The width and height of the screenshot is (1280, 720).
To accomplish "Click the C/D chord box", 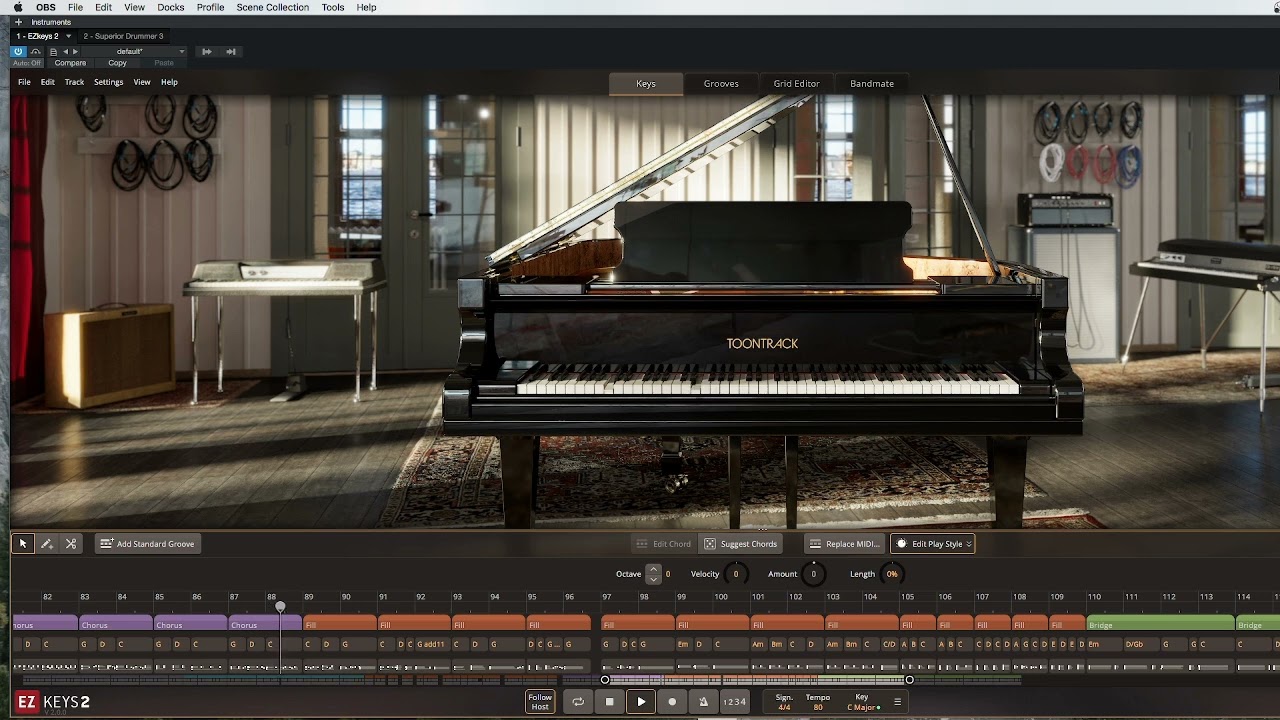I will [889, 645].
